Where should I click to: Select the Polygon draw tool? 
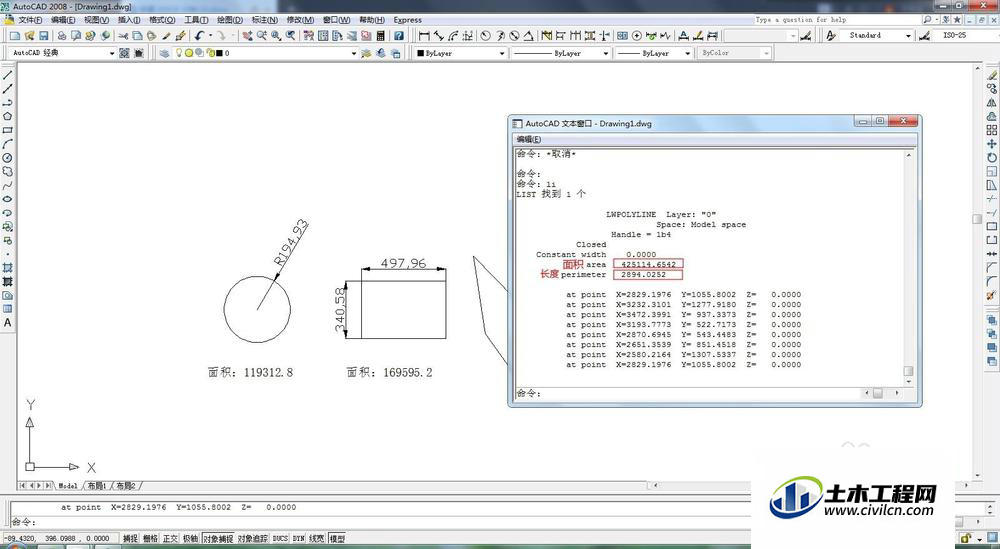[x=8, y=116]
